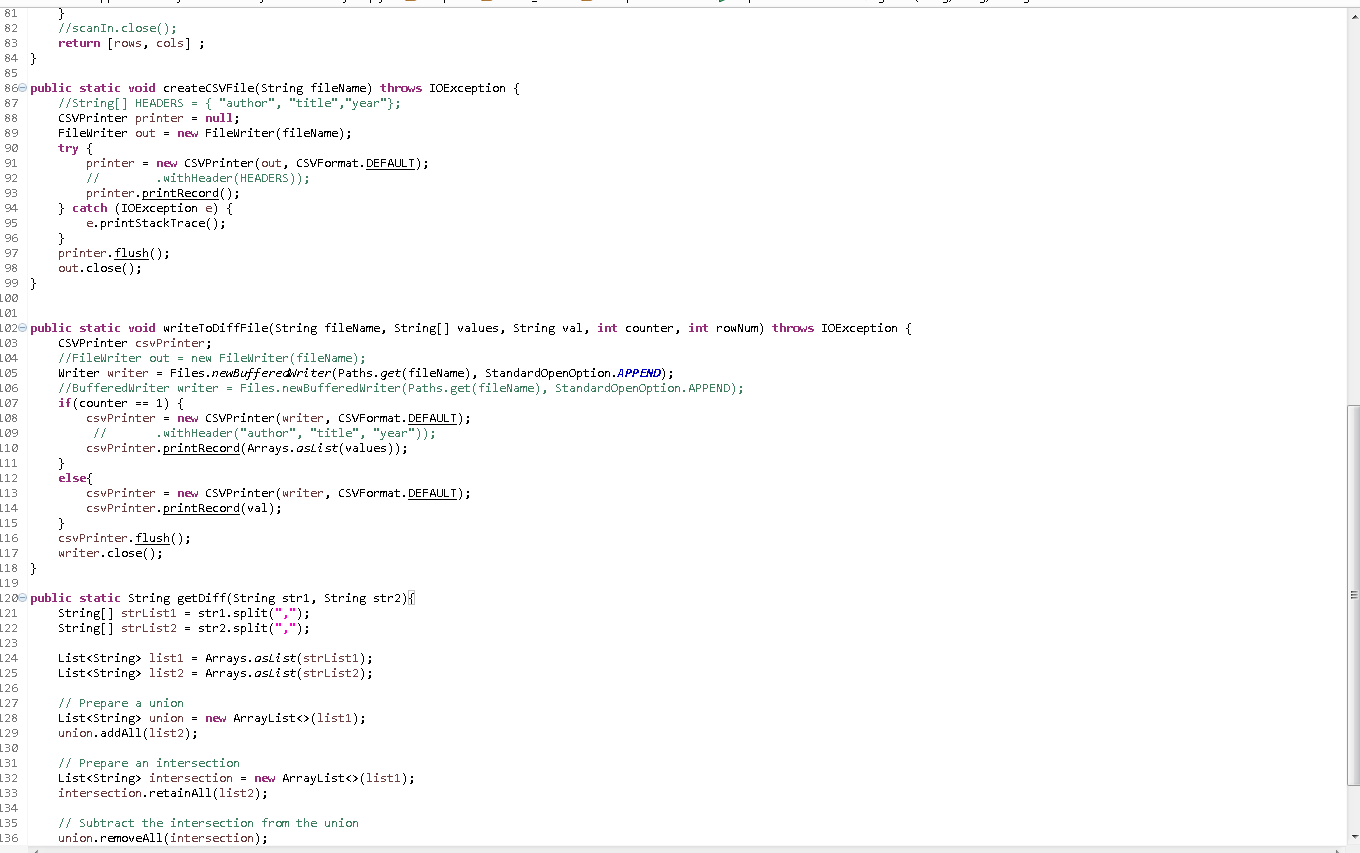Click "printer.flush();" on line 97
The width and height of the screenshot is (1360, 853).
coord(114,253)
